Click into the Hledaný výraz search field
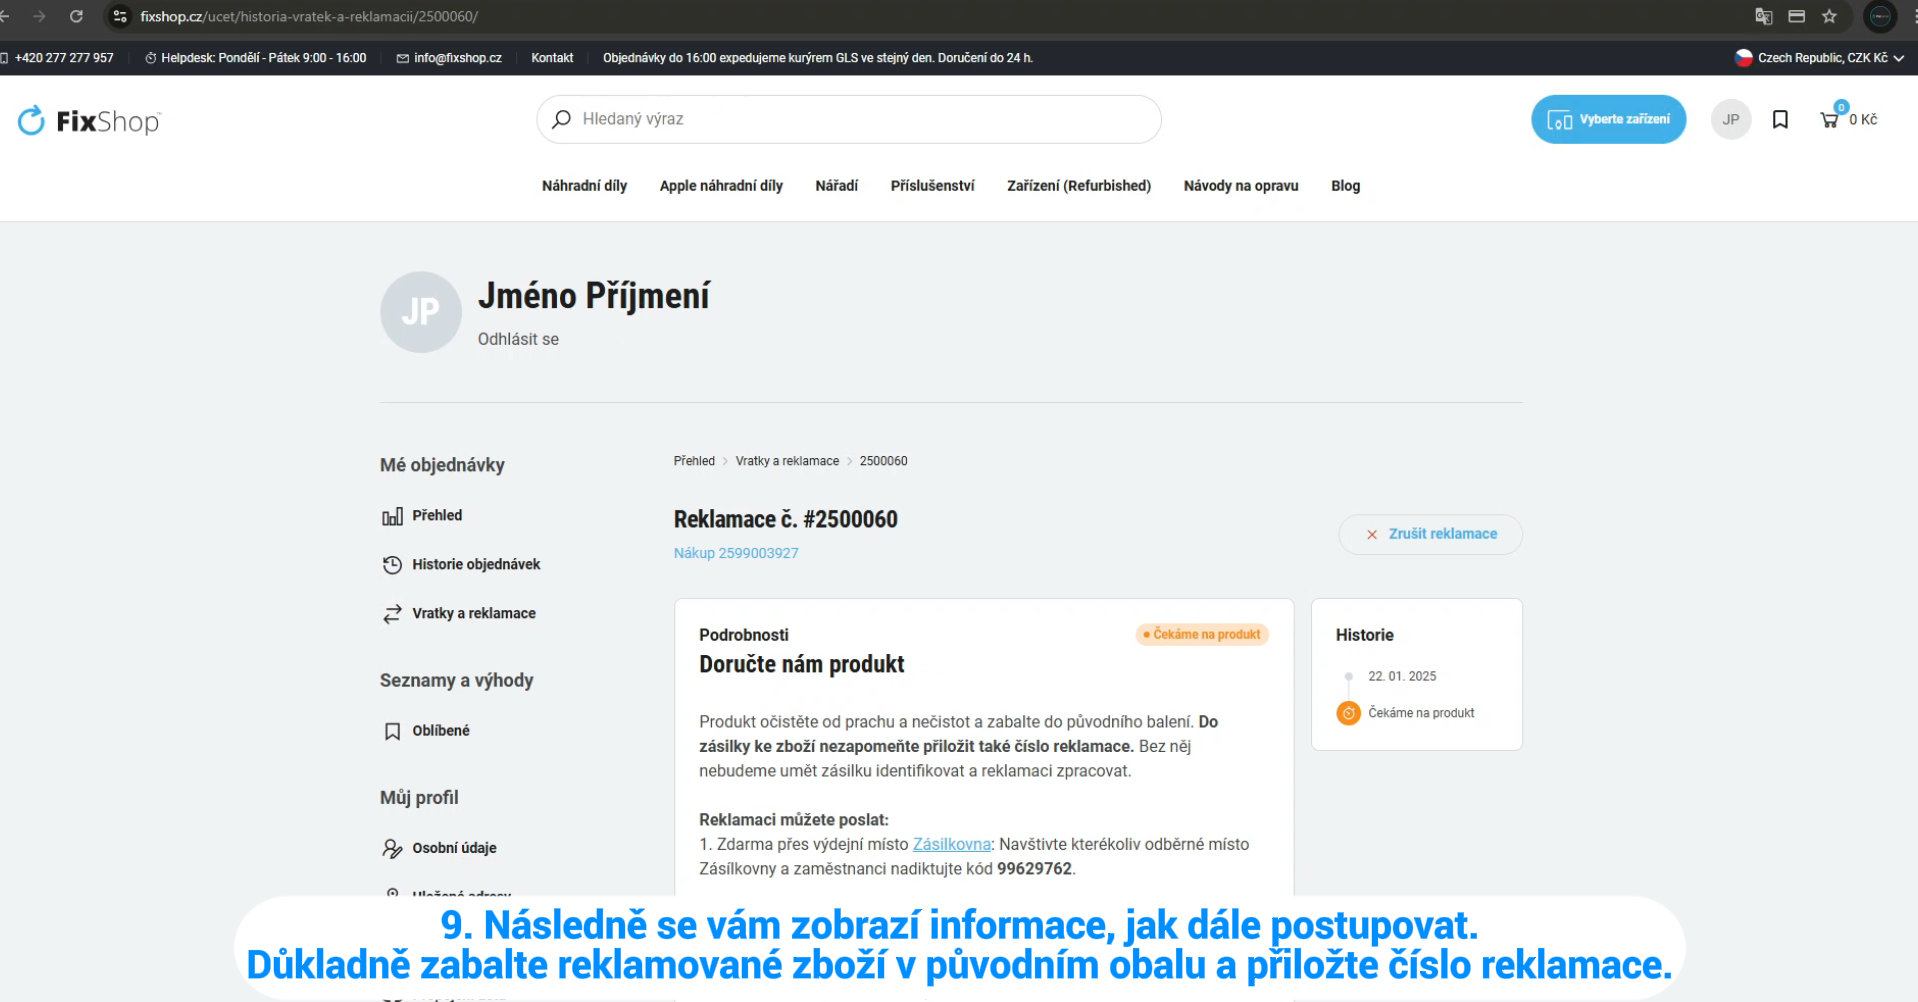 click(x=860, y=119)
